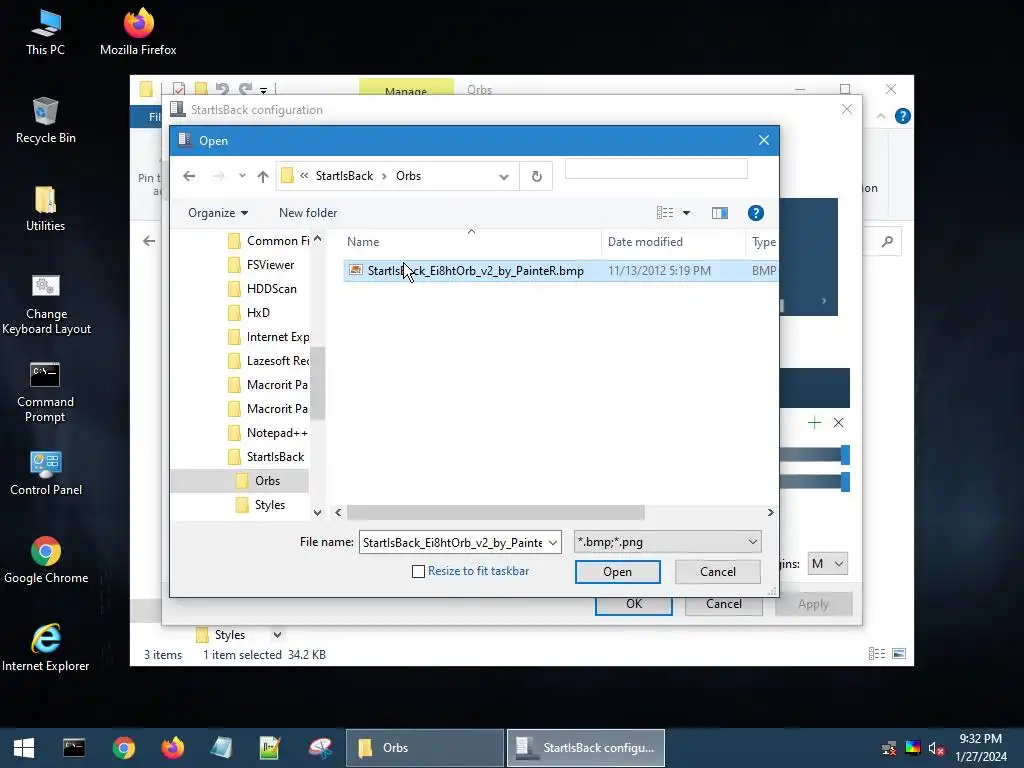
Task: Select the FSViewer folder in tree
Action: tap(261, 264)
